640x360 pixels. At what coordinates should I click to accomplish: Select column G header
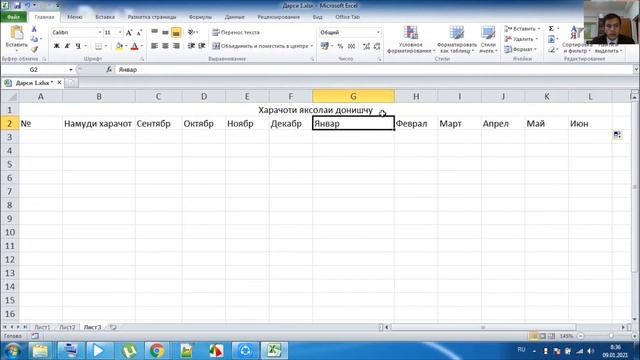pyautogui.click(x=353, y=96)
